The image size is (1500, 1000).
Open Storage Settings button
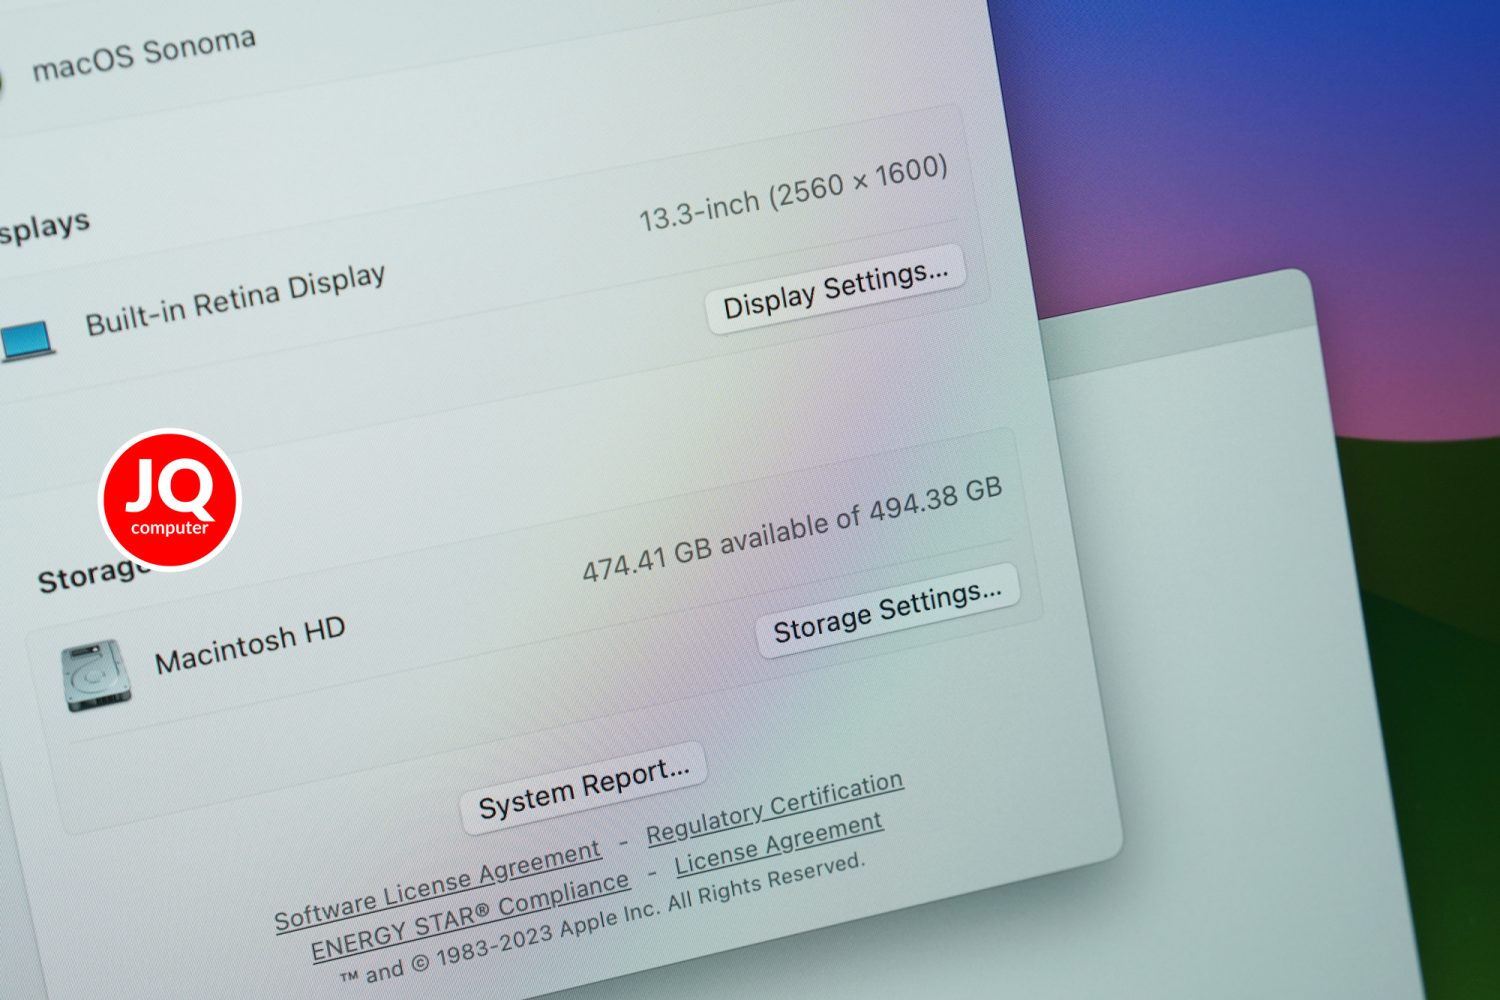pos(888,610)
